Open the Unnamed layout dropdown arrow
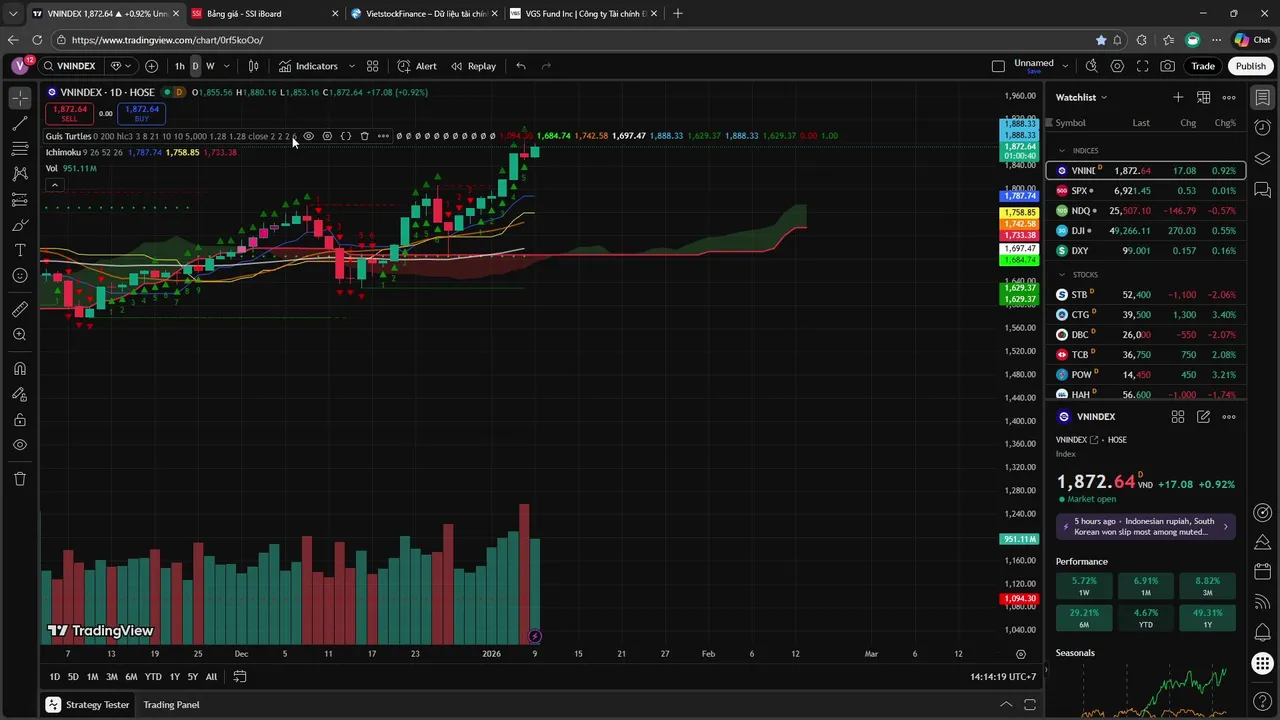 [x=1065, y=66]
